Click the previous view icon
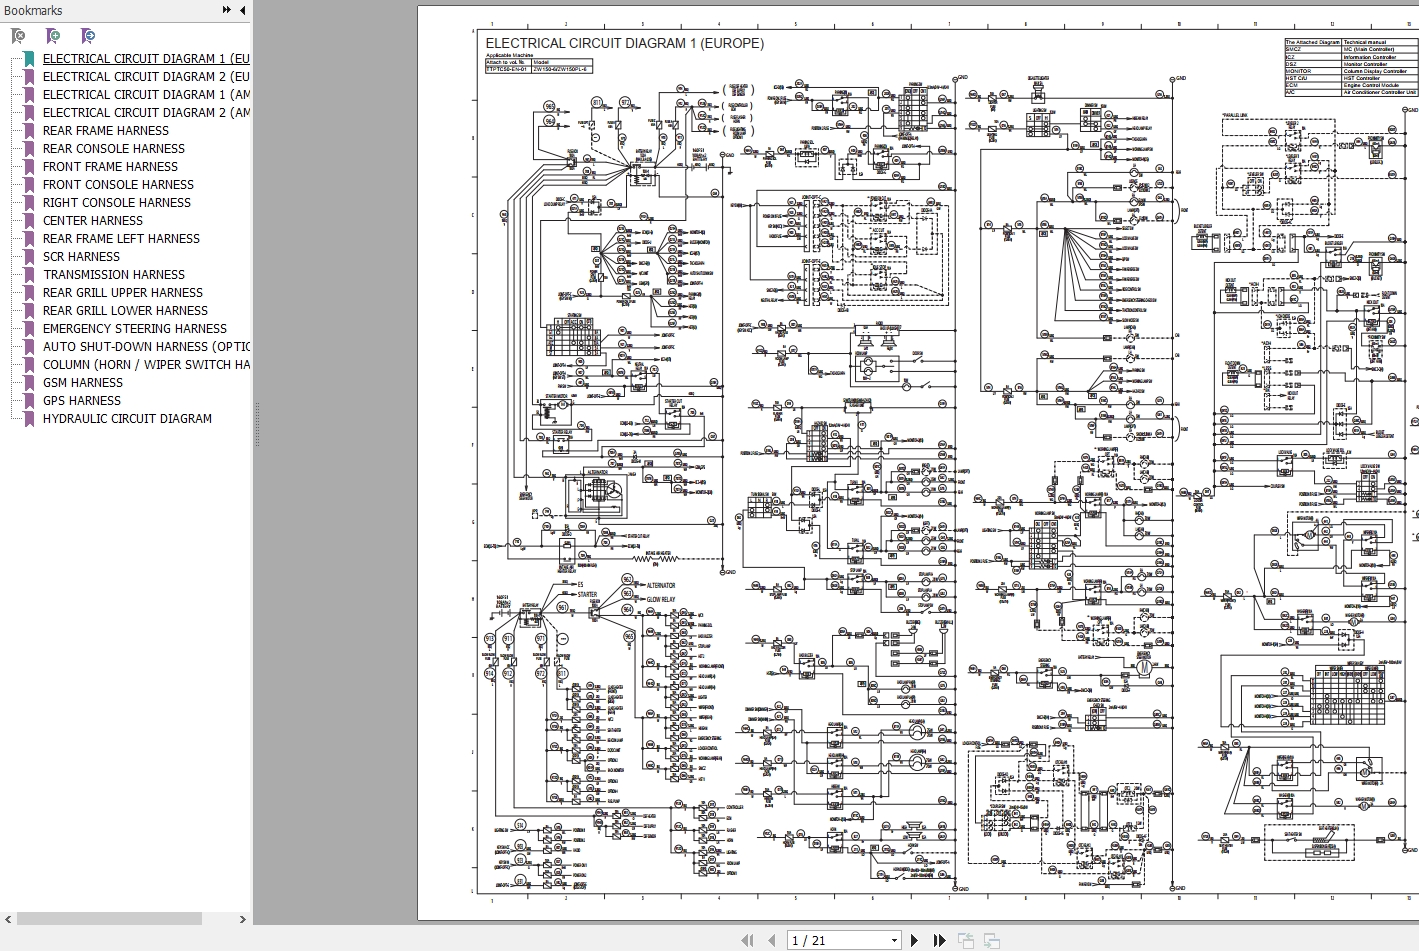Image resolution: width=1419 pixels, height=951 pixels. 966,940
